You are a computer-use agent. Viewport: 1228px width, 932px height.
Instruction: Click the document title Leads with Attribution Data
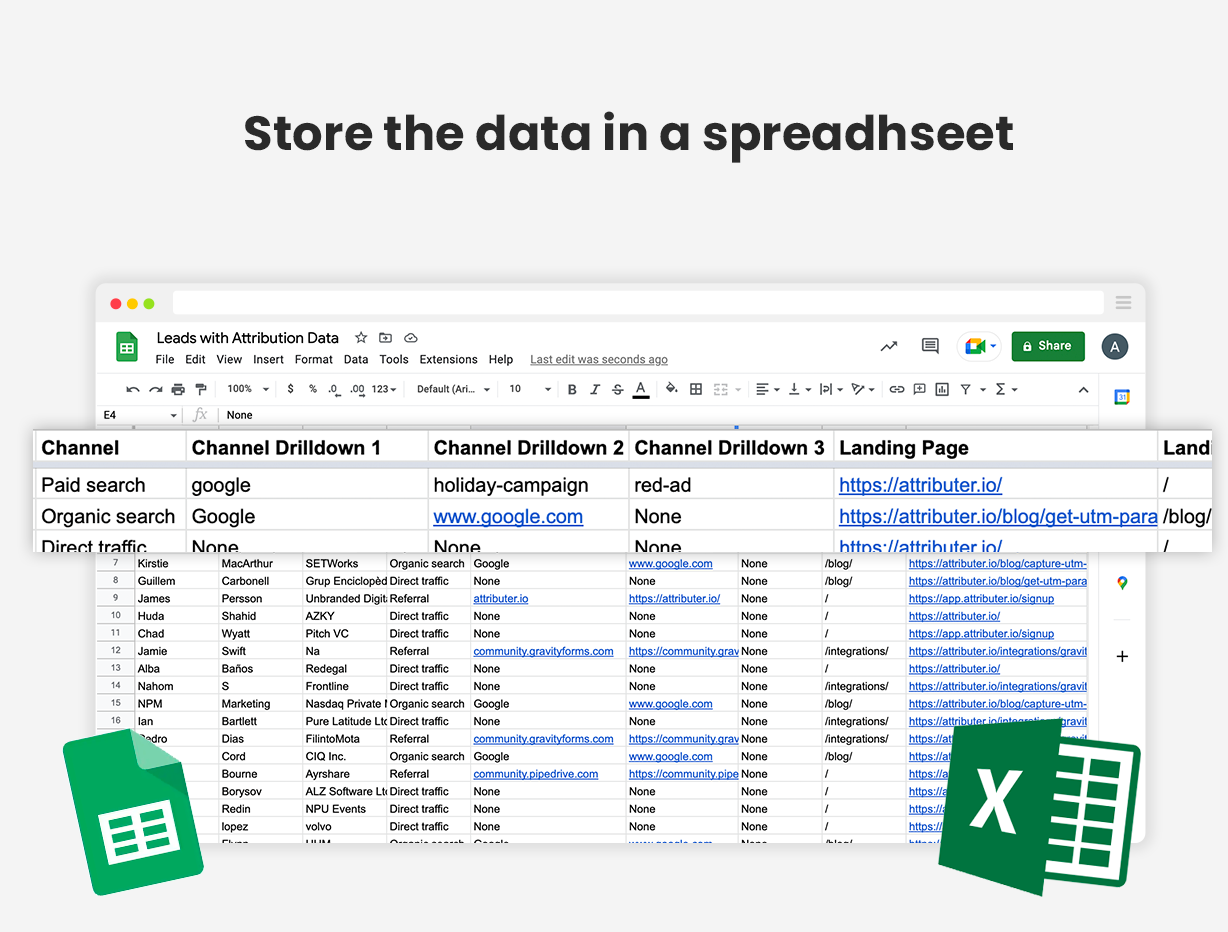click(247, 338)
